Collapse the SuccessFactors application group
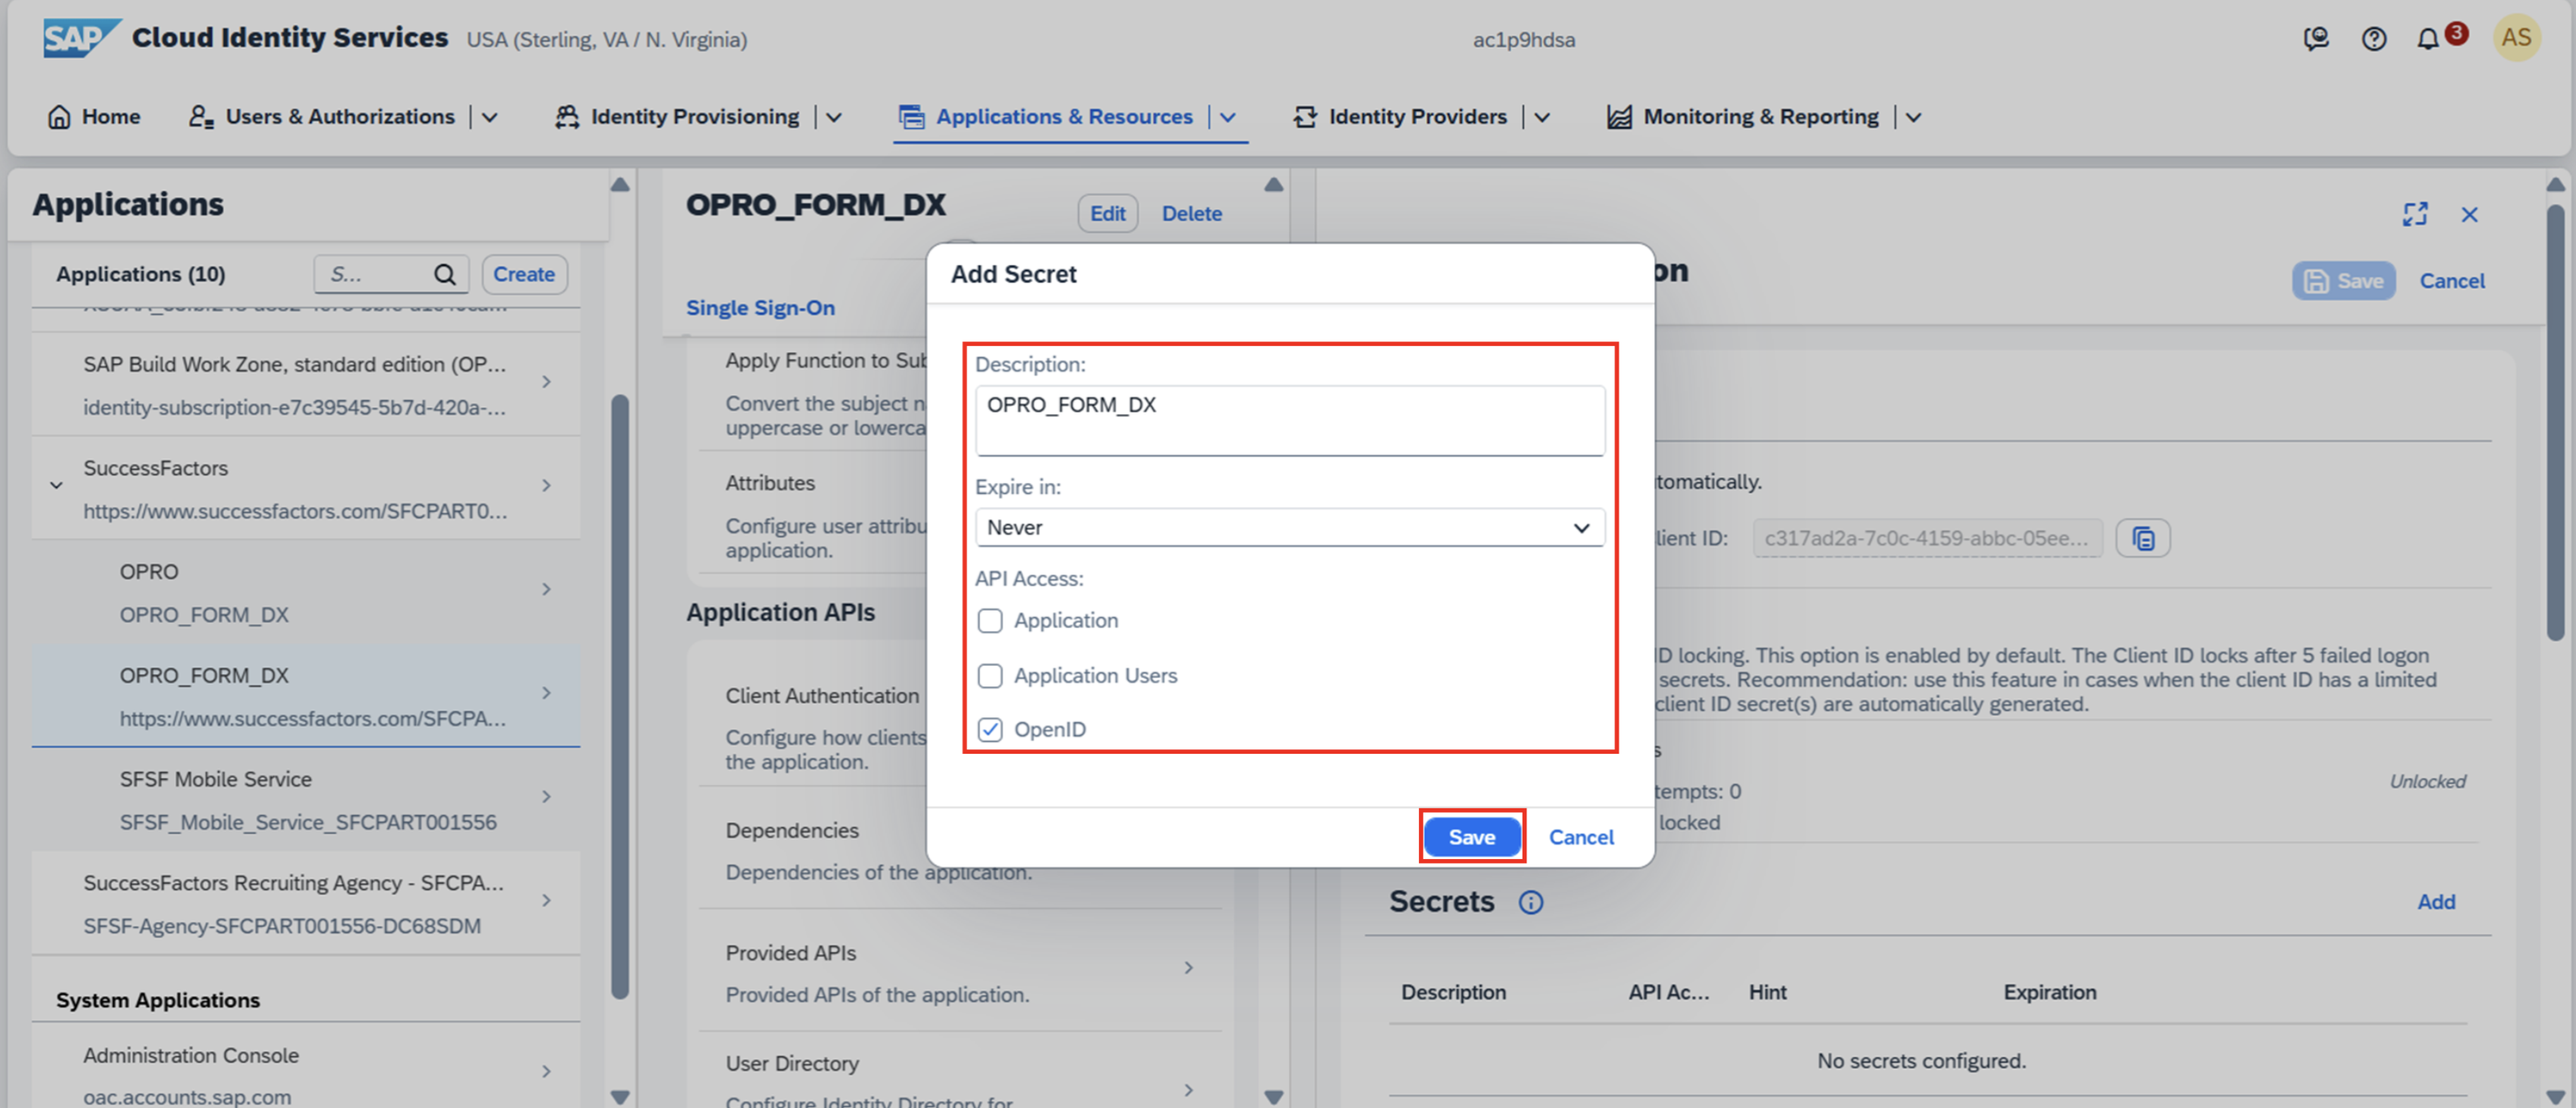This screenshot has width=2576, height=1108. [x=57, y=485]
